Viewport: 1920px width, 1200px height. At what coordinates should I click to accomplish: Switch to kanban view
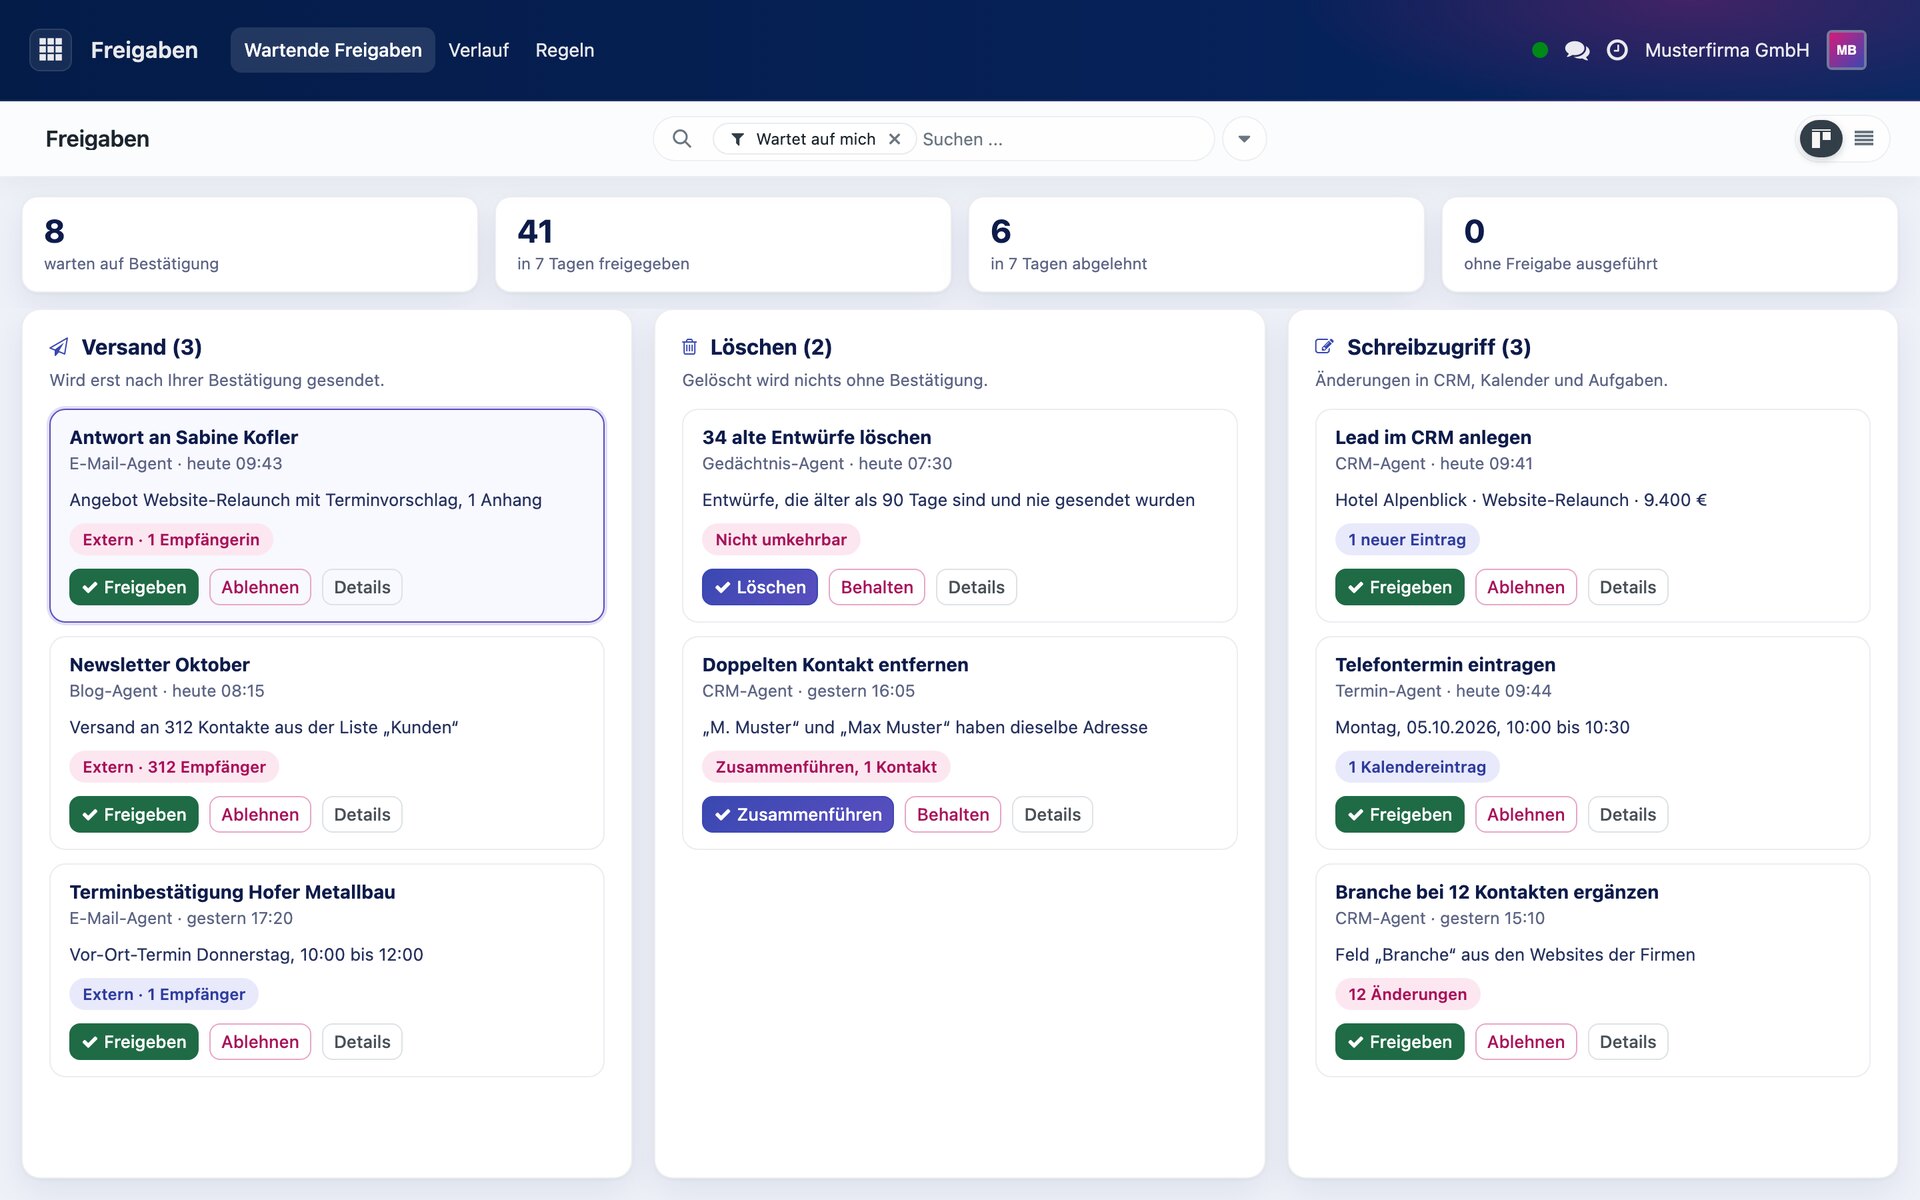[x=1821, y=138]
